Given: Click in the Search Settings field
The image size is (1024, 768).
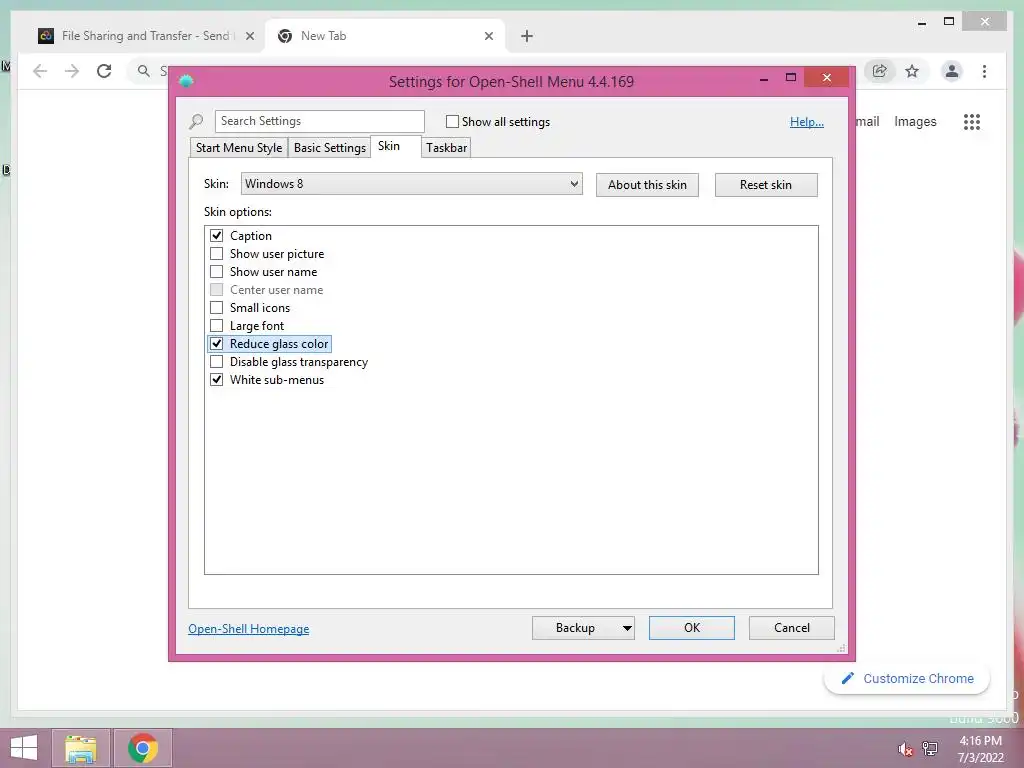Looking at the screenshot, I should point(319,121).
